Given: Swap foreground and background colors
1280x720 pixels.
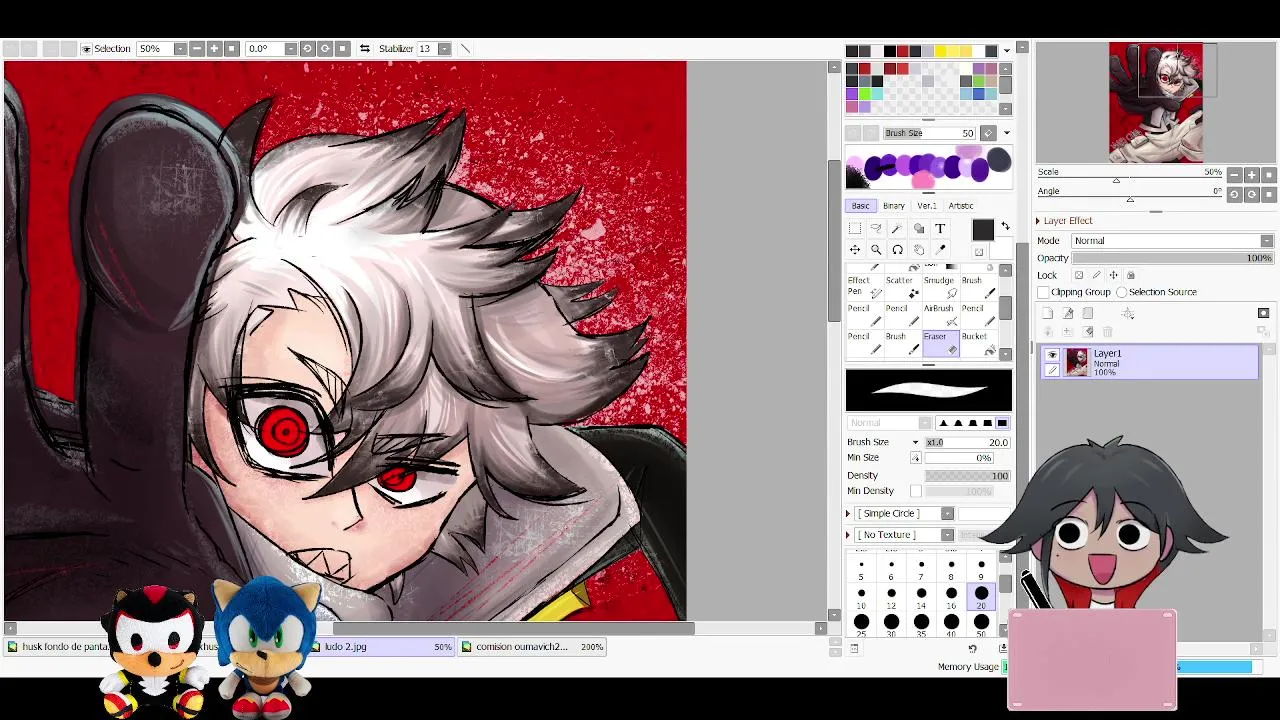Looking at the screenshot, I should pos(1005,227).
